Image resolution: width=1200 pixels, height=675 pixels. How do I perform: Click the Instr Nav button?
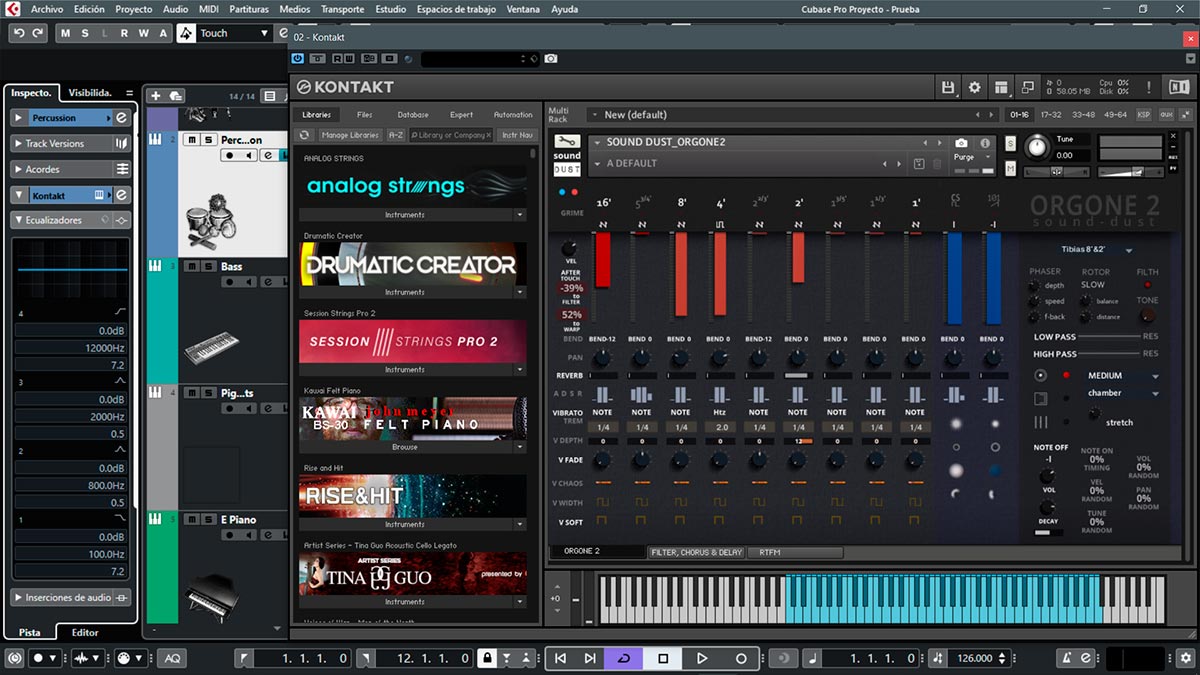tap(517, 135)
